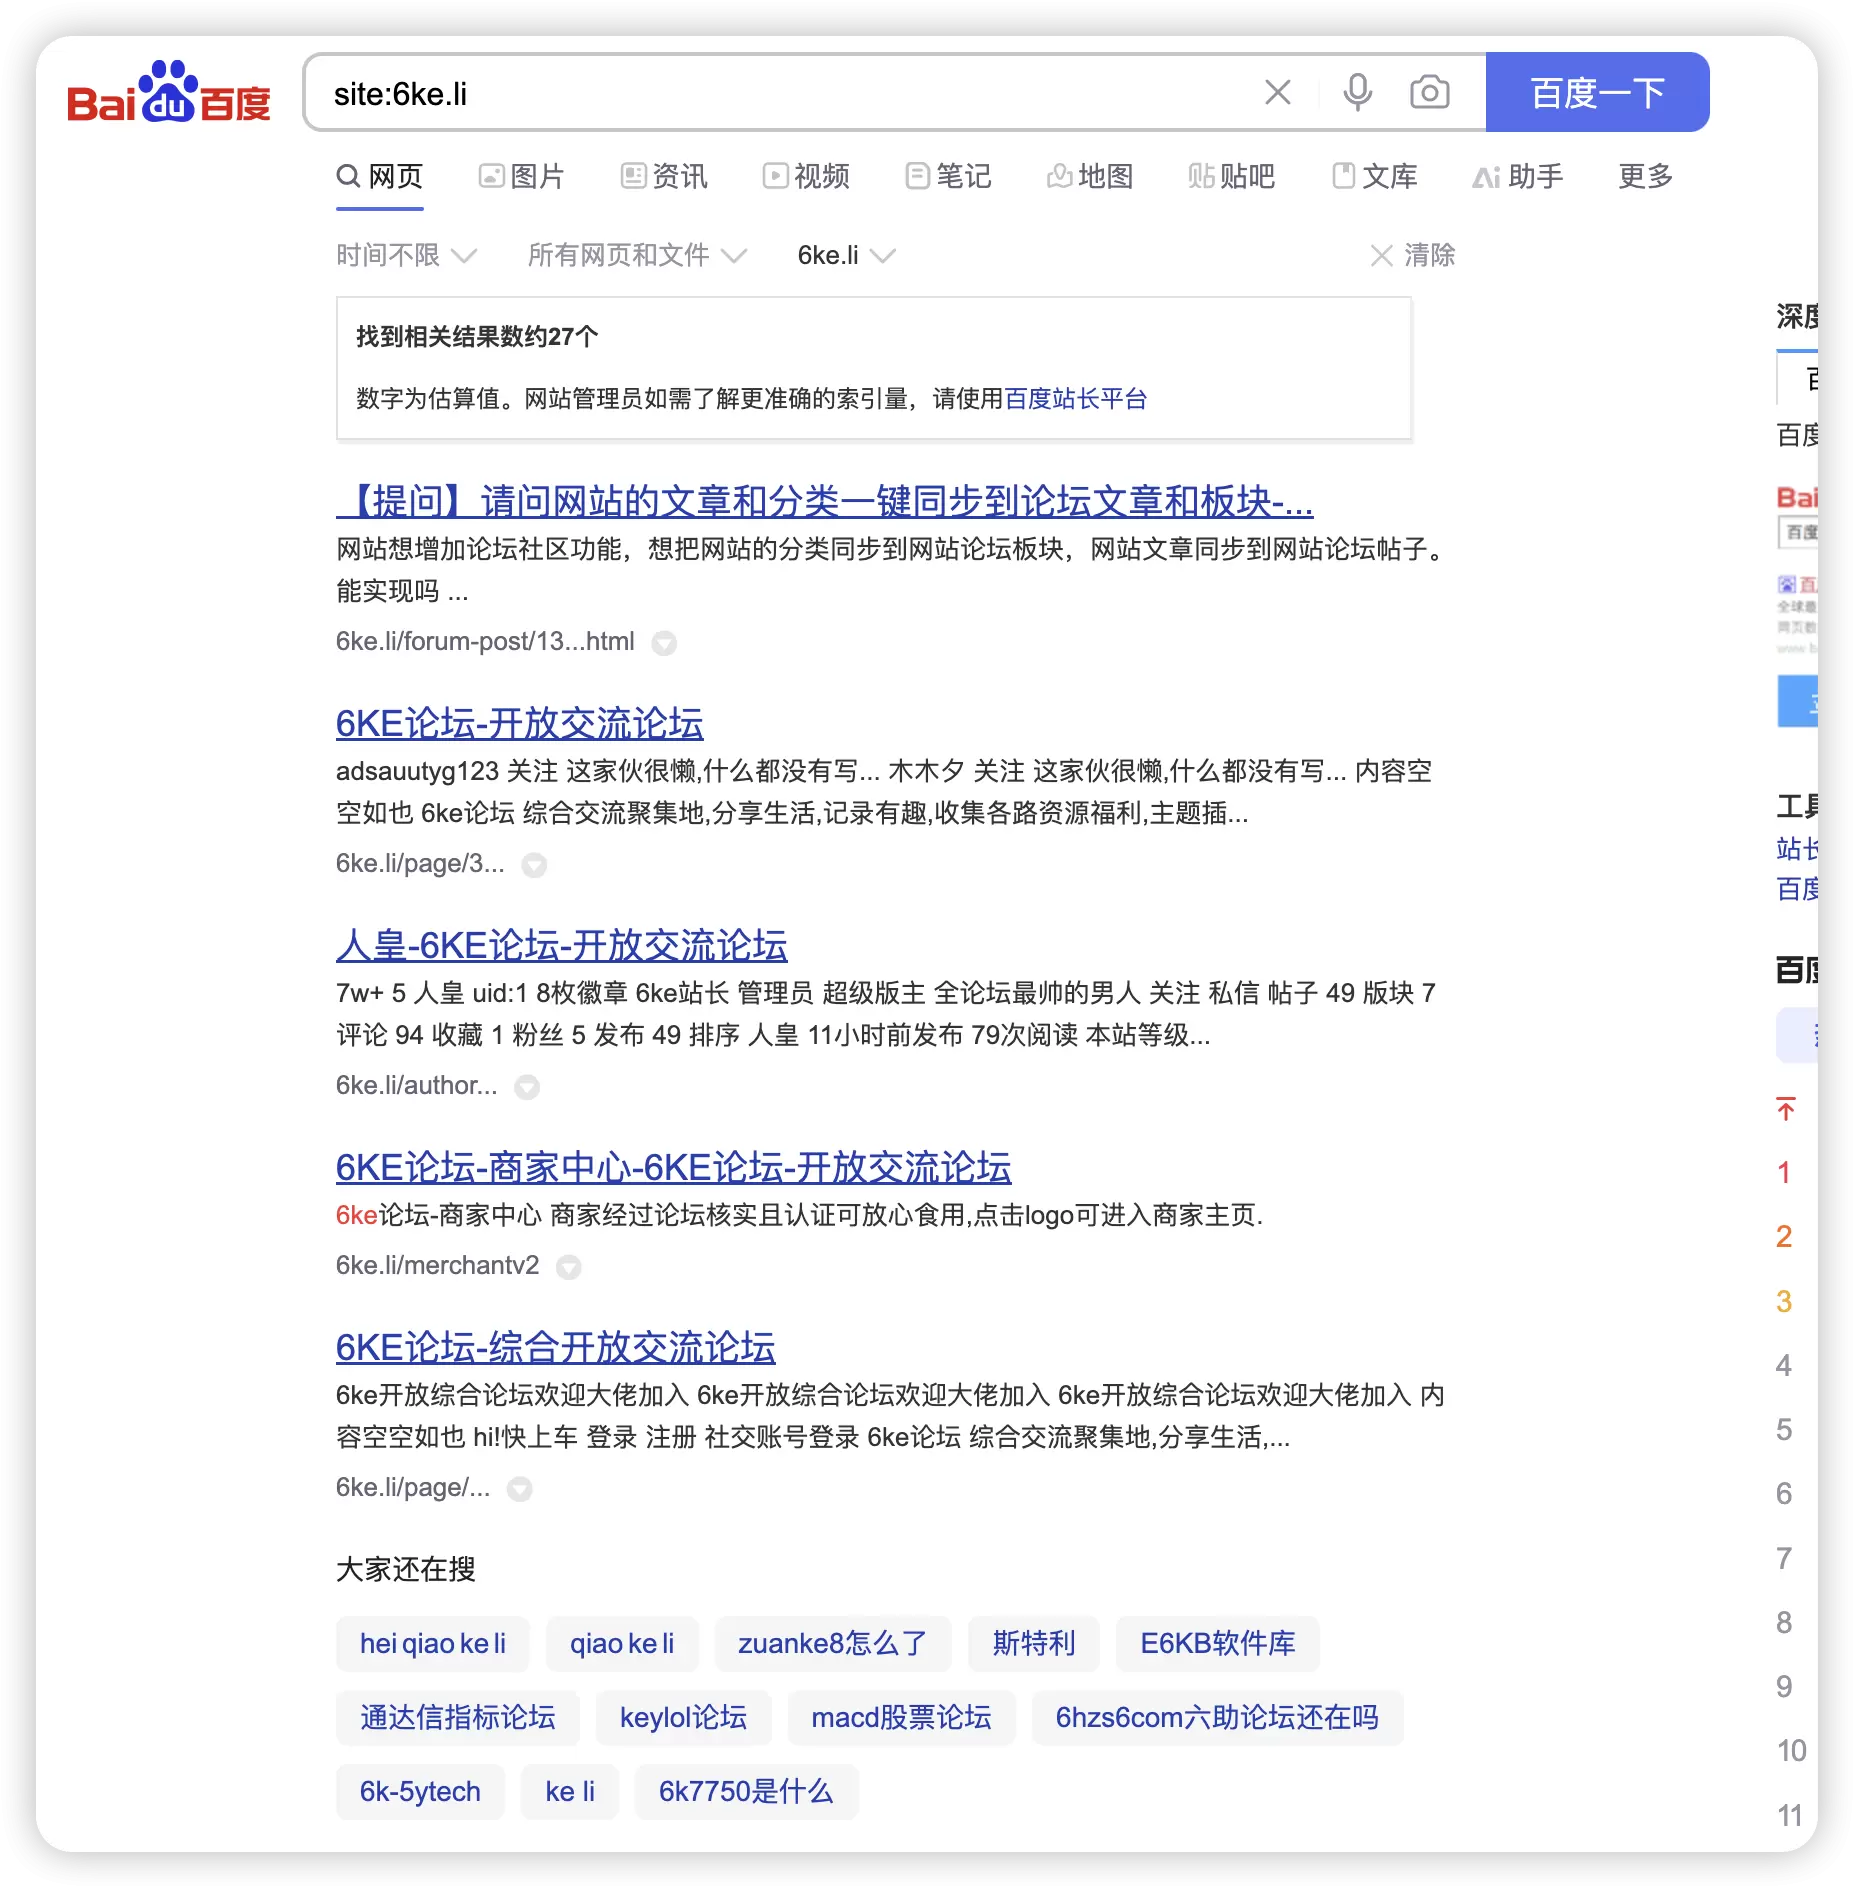Open hot-search item number 10
This screenshot has height=1888, width=1854.
click(1792, 1751)
